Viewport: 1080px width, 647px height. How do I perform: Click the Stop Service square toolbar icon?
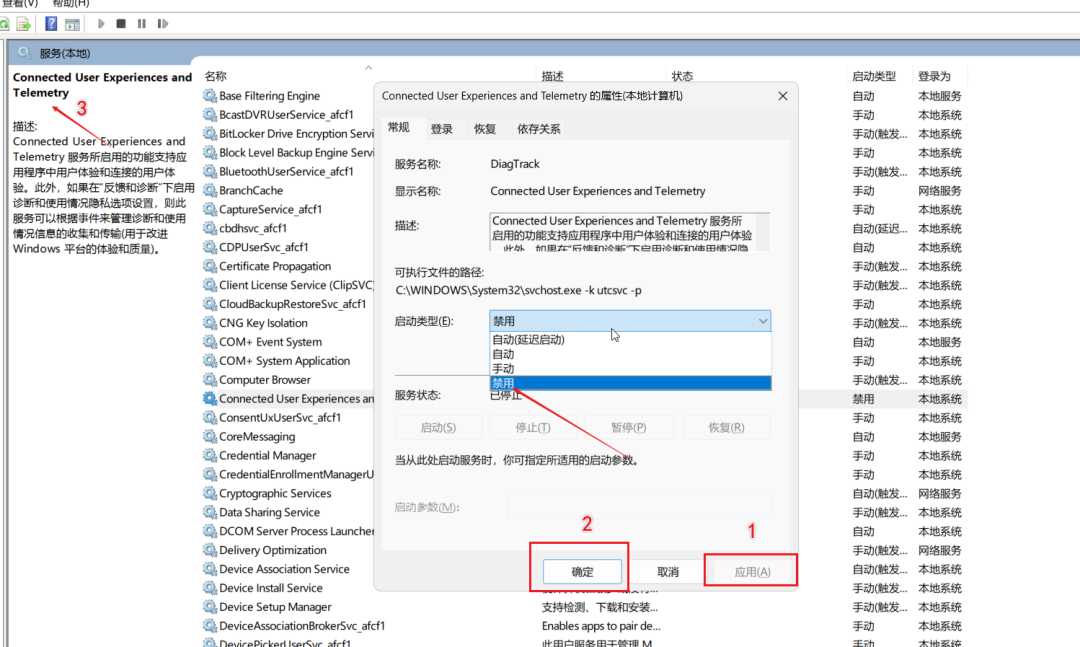tap(121, 23)
